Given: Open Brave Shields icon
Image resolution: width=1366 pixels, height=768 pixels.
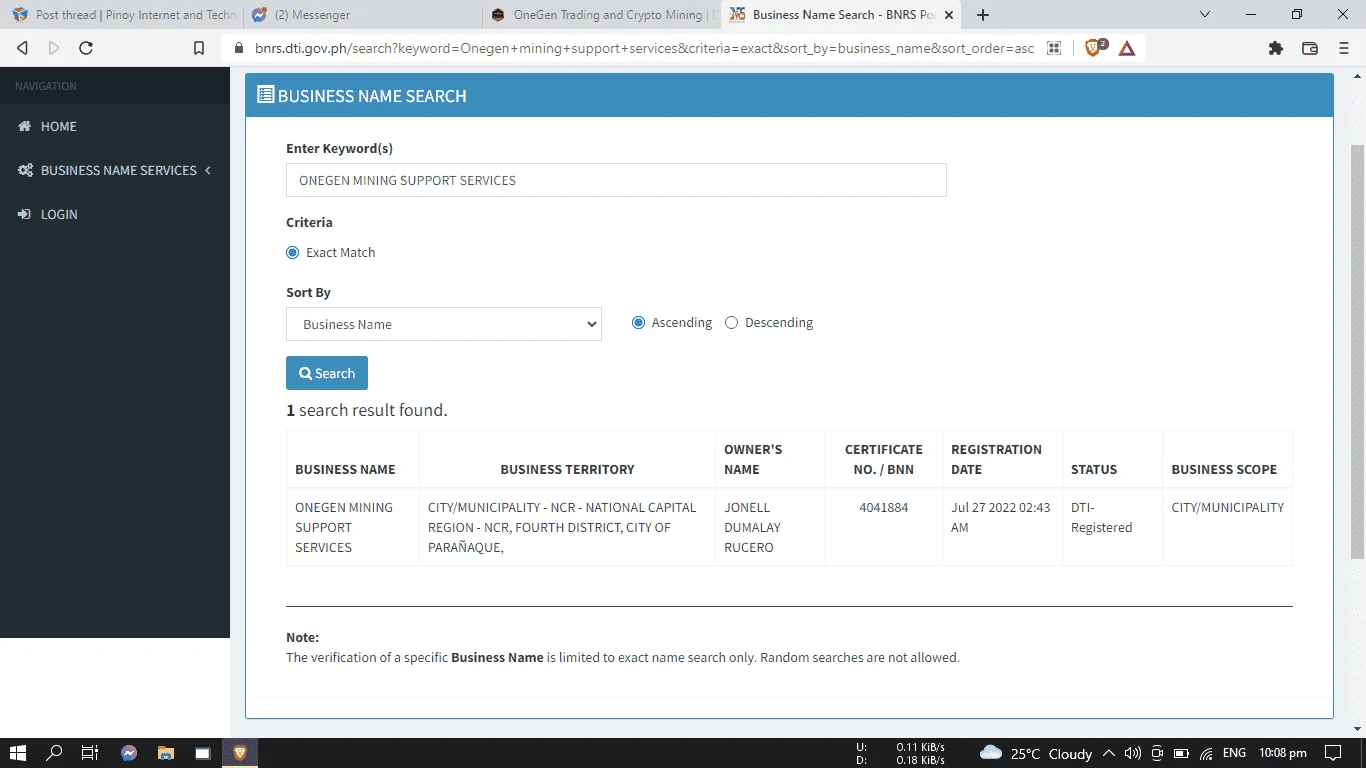Looking at the screenshot, I should pos(1094,47).
